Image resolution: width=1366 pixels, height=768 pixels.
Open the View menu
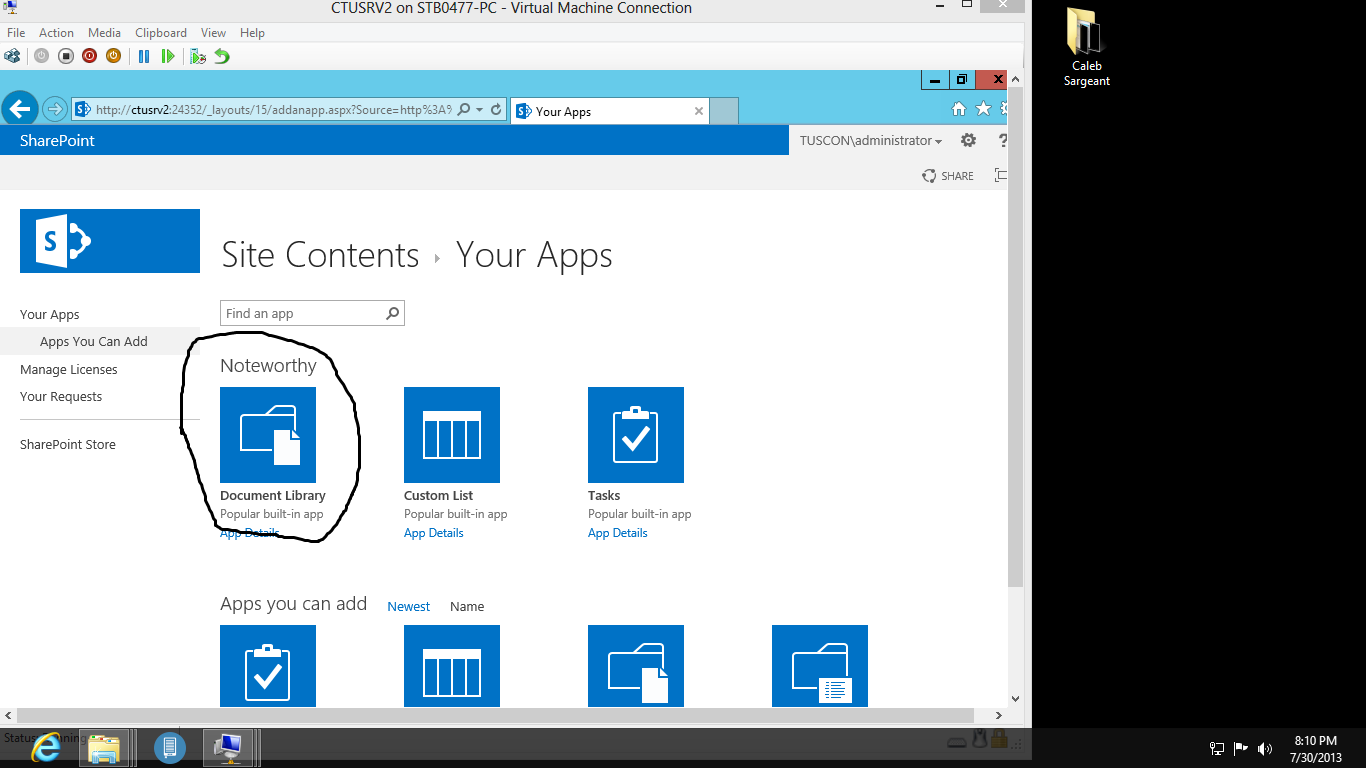pyautogui.click(x=213, y=33)
